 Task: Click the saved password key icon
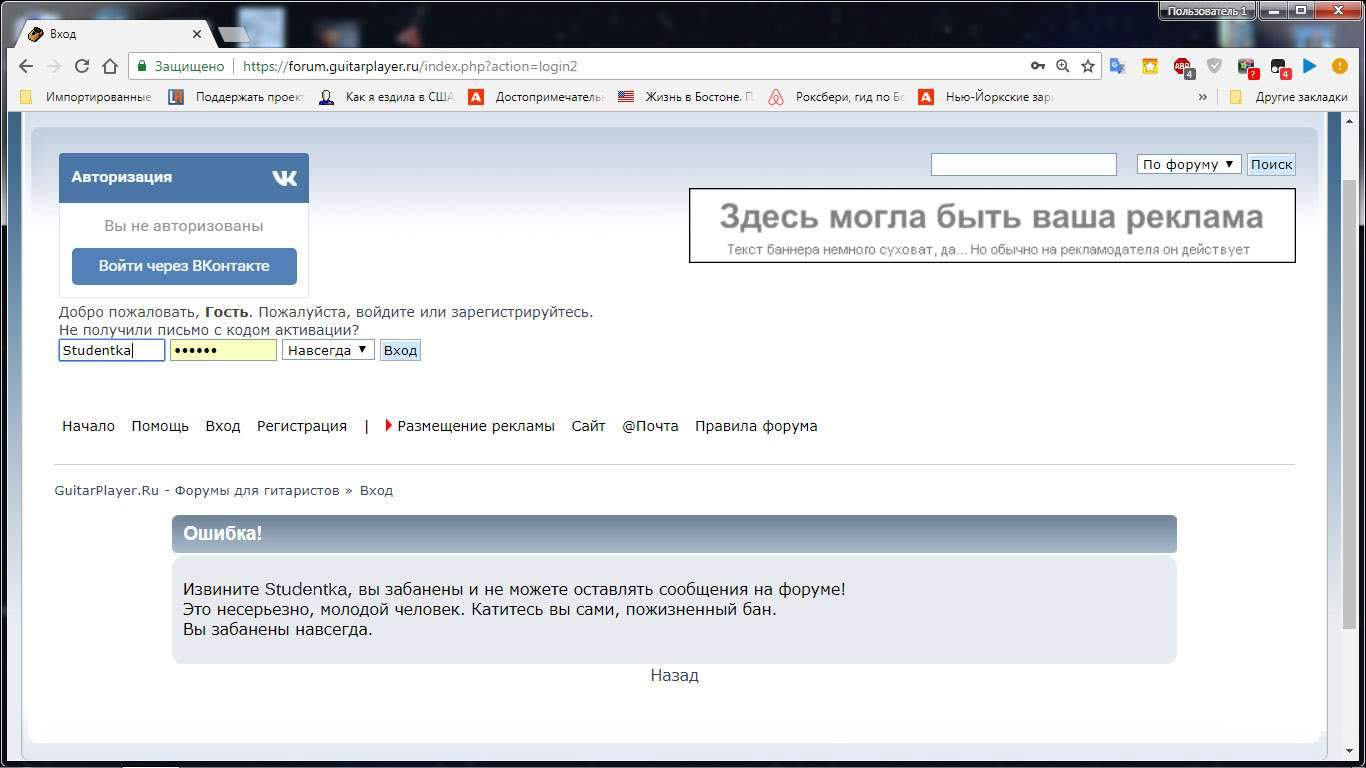pos(1038,66)
